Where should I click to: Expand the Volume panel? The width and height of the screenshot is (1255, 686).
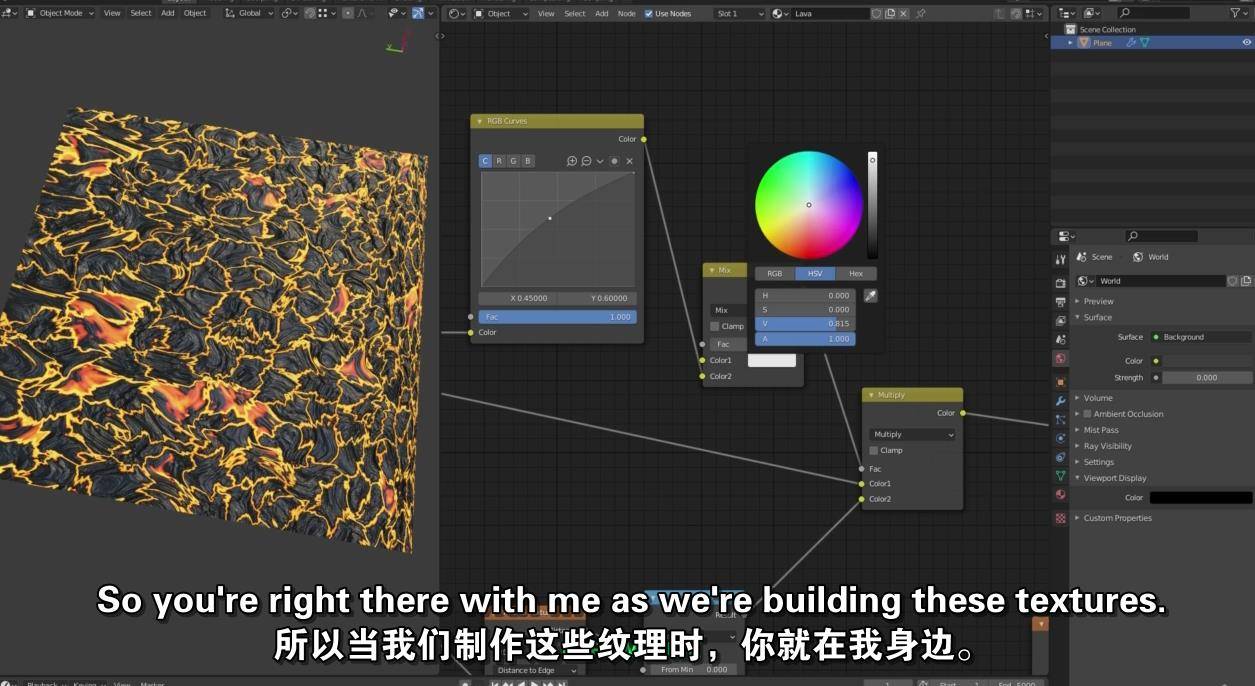pyautogui.click(x=1098, y=398)
